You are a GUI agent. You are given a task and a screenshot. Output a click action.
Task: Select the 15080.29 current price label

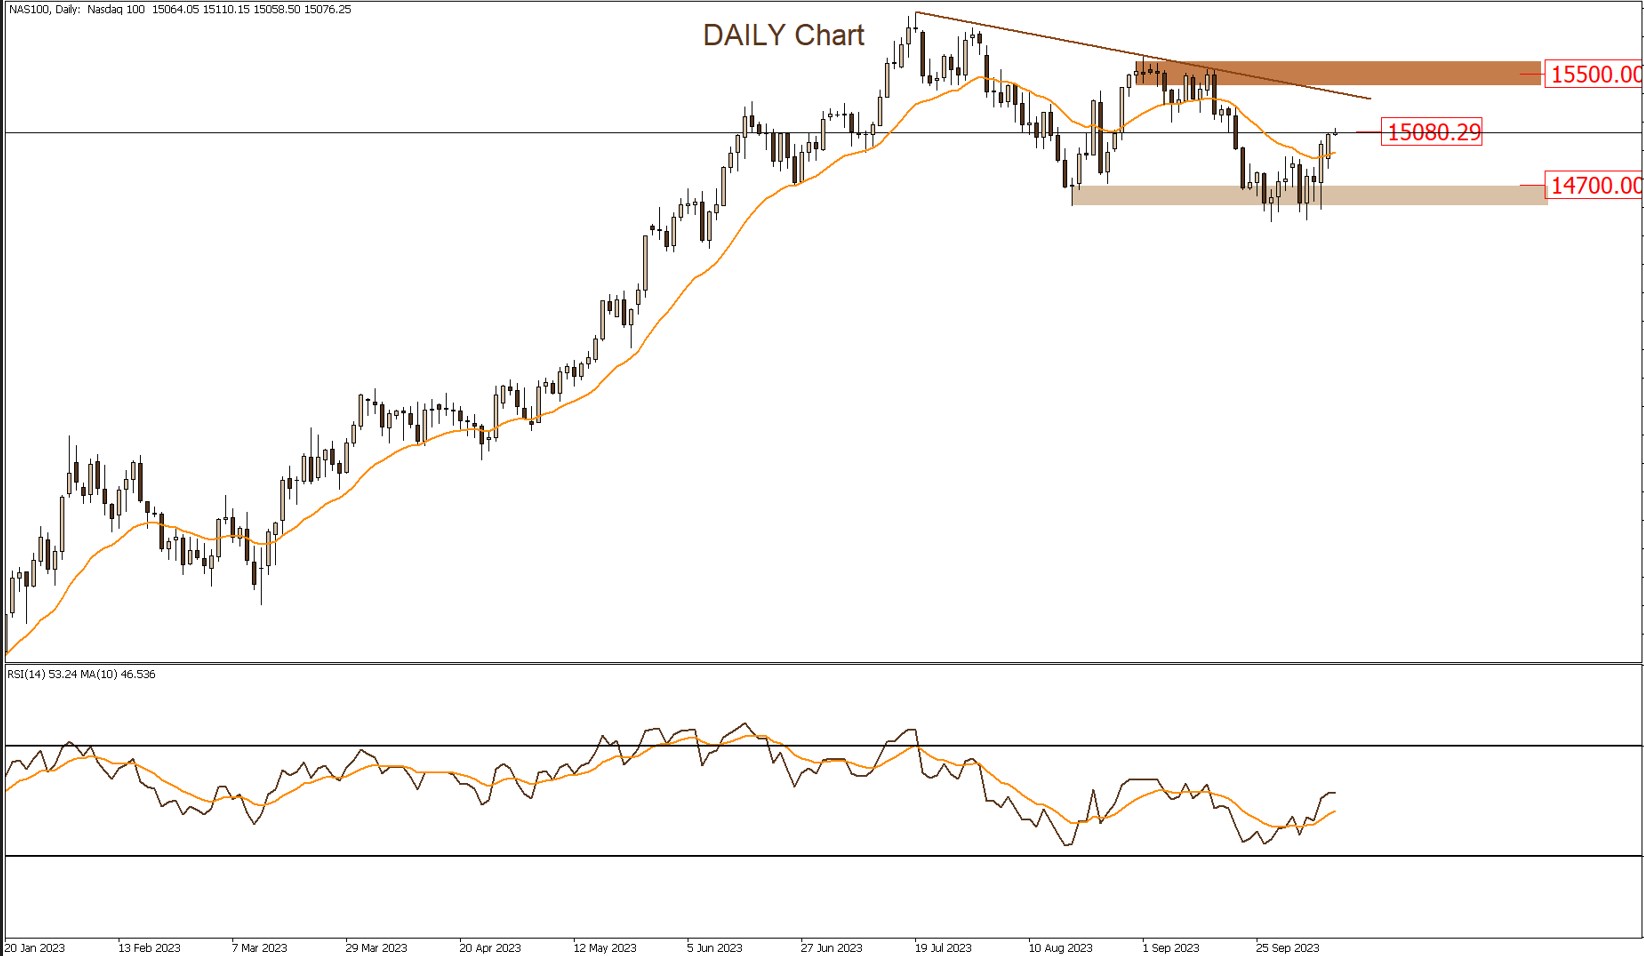1432,132
